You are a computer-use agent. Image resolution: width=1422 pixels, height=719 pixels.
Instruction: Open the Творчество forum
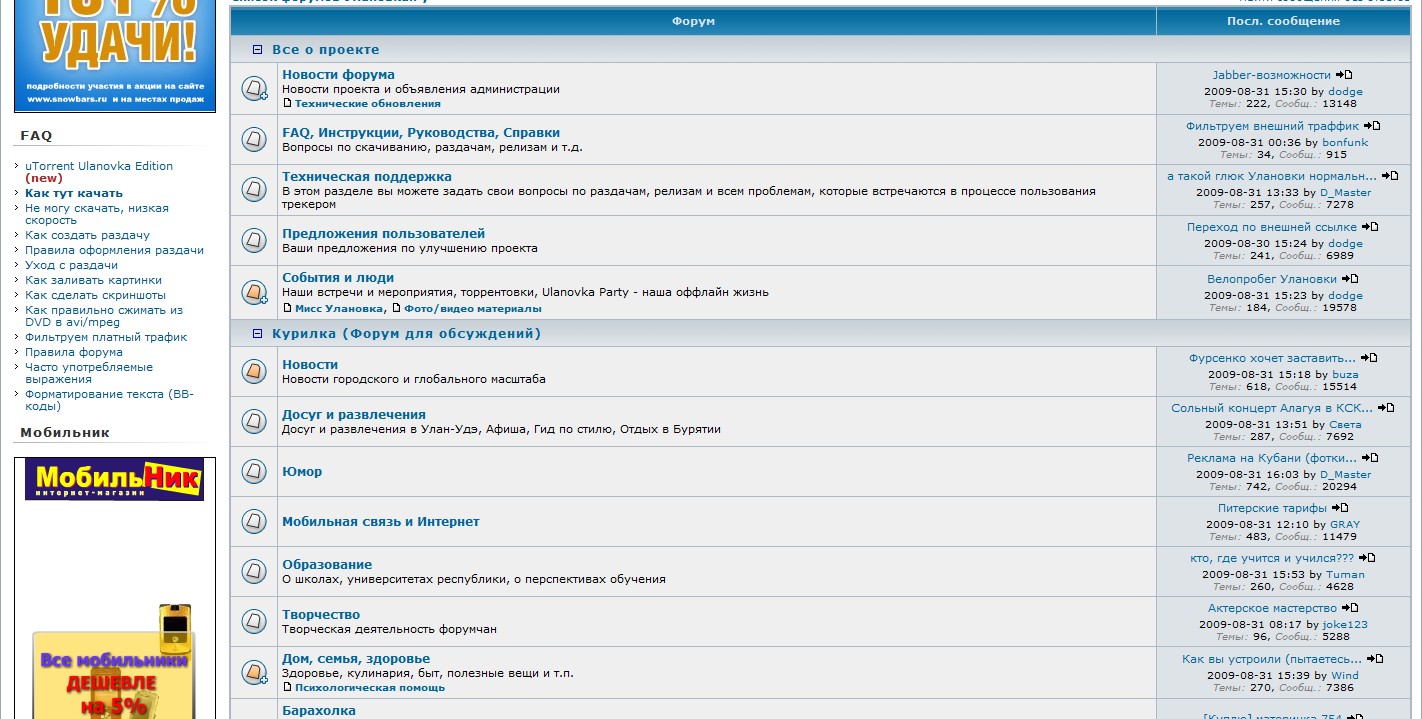click(321, 615)
